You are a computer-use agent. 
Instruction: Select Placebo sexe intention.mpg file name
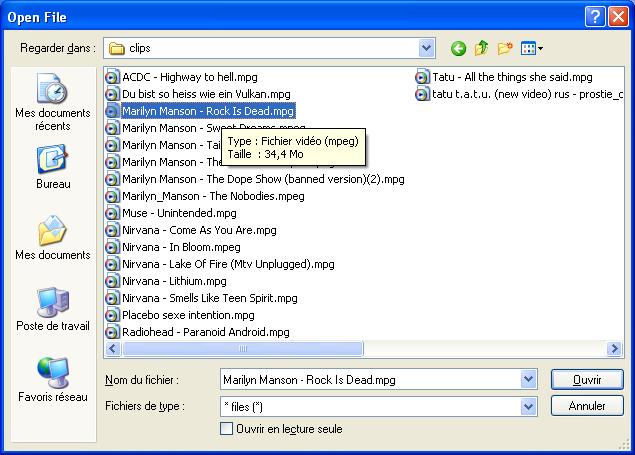tap(188, 315)
